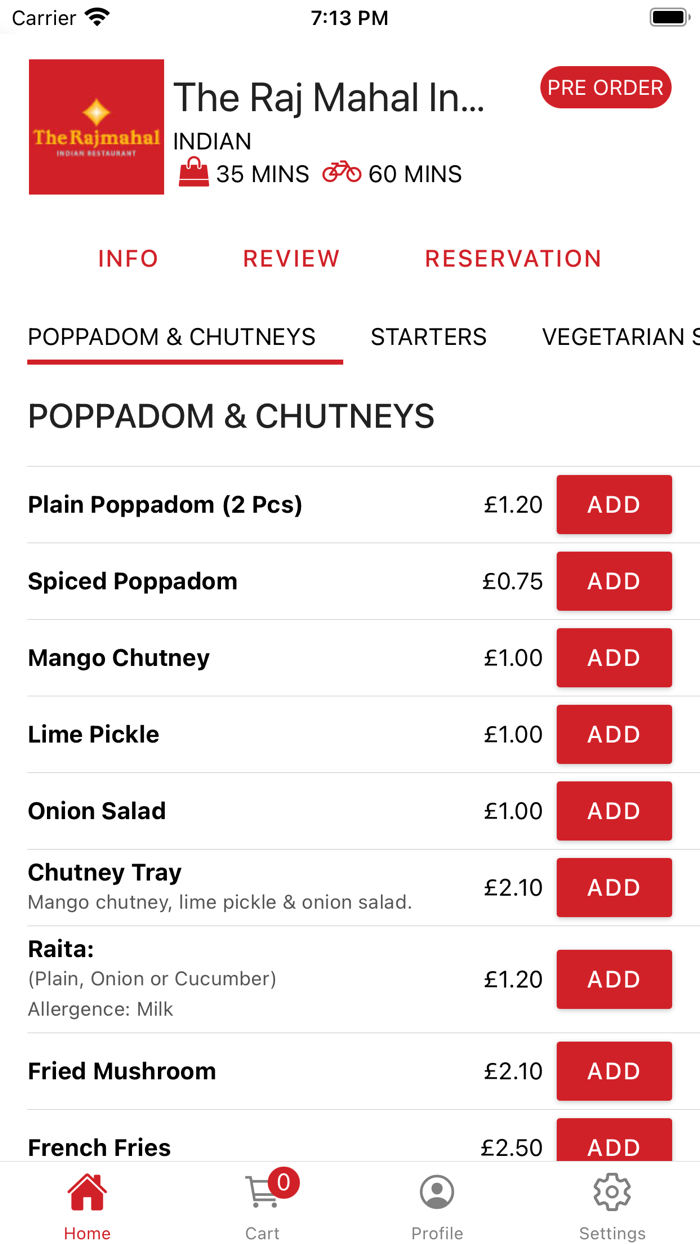Tap the Wi-Fi status icon

(97, 18)
